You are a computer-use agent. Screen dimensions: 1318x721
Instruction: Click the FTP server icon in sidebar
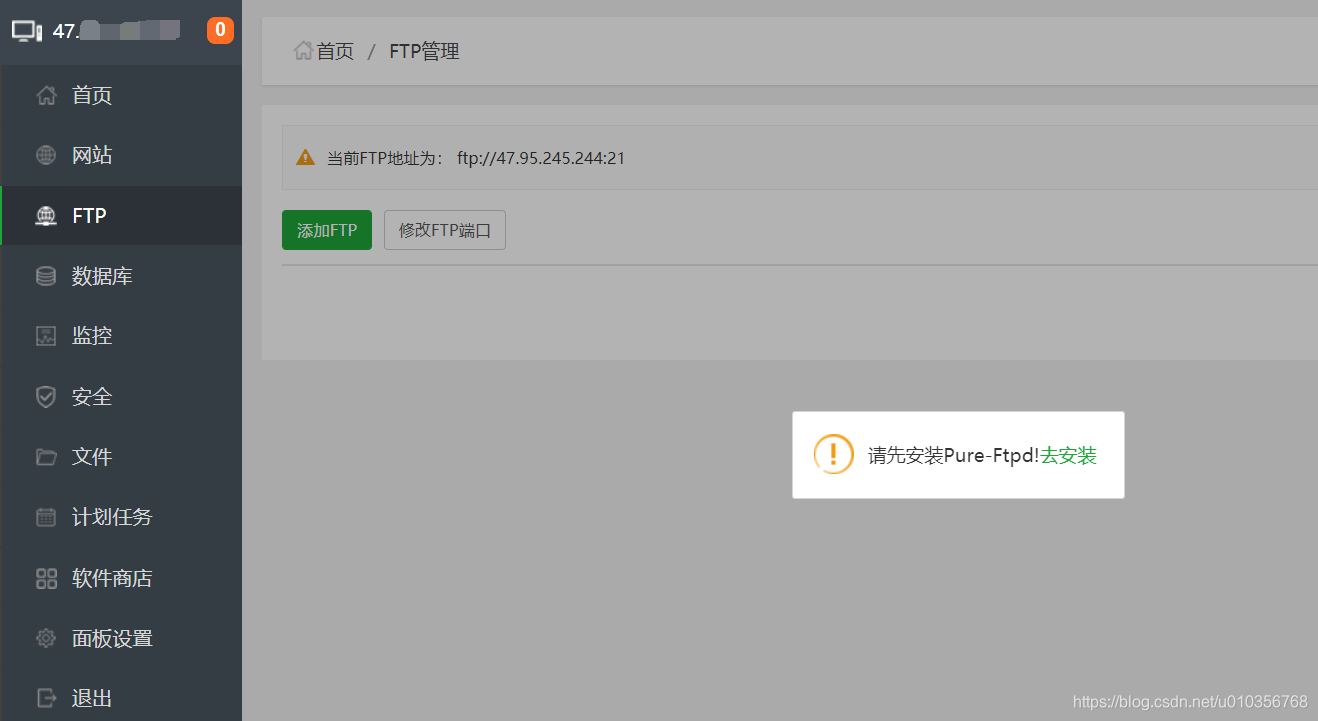tap(46, 216)
